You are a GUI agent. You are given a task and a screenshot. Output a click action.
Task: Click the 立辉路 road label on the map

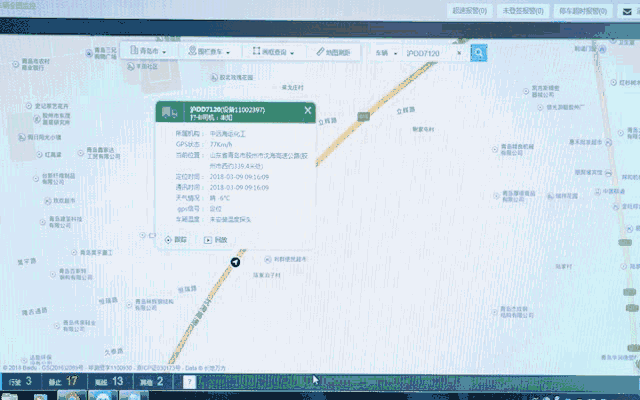point(327,121)
